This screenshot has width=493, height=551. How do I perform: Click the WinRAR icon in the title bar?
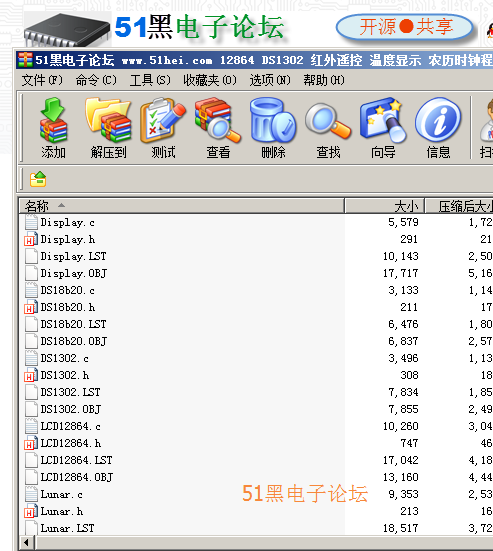25,60
